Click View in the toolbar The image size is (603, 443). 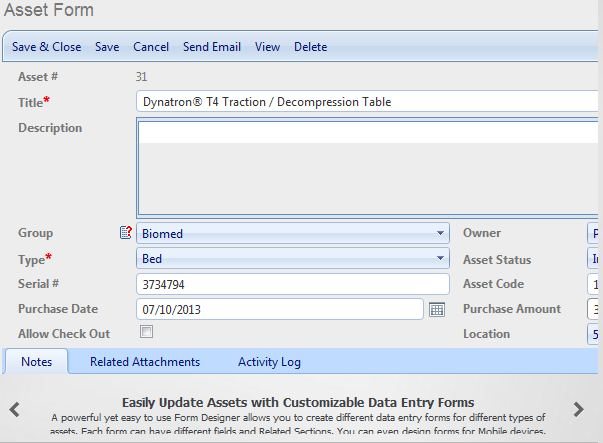(x=267, y=47)
